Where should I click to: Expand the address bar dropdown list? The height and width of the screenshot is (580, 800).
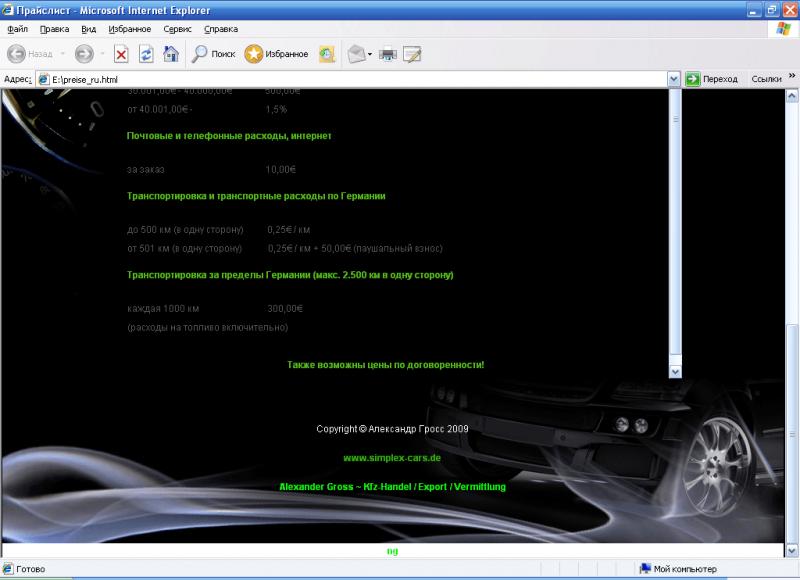pyautogui.click(x=674, y=79)
